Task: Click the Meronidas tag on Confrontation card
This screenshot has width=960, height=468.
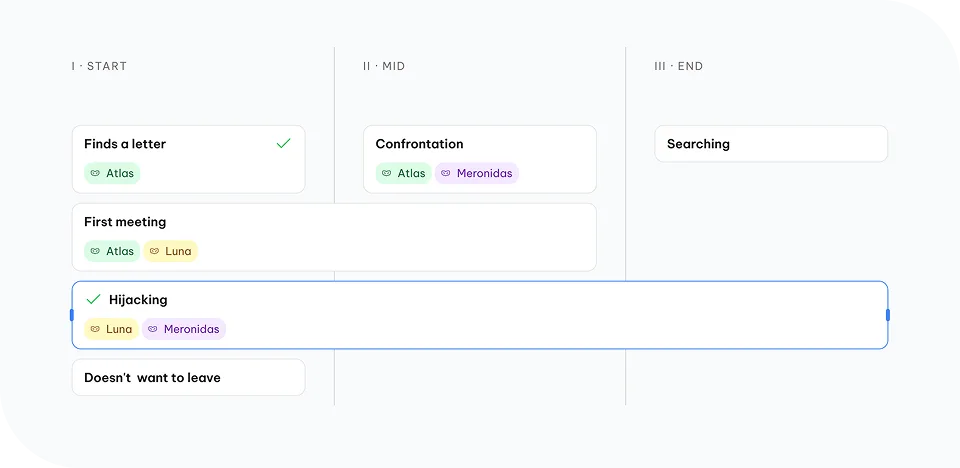Action: [477, 173]
